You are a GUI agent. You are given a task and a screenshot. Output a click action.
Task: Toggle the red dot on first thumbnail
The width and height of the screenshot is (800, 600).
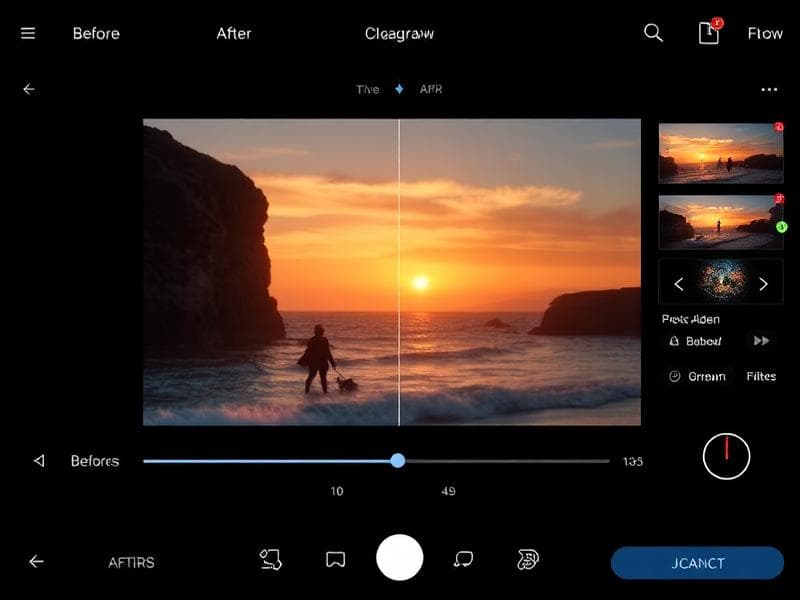tap(778, 128)
